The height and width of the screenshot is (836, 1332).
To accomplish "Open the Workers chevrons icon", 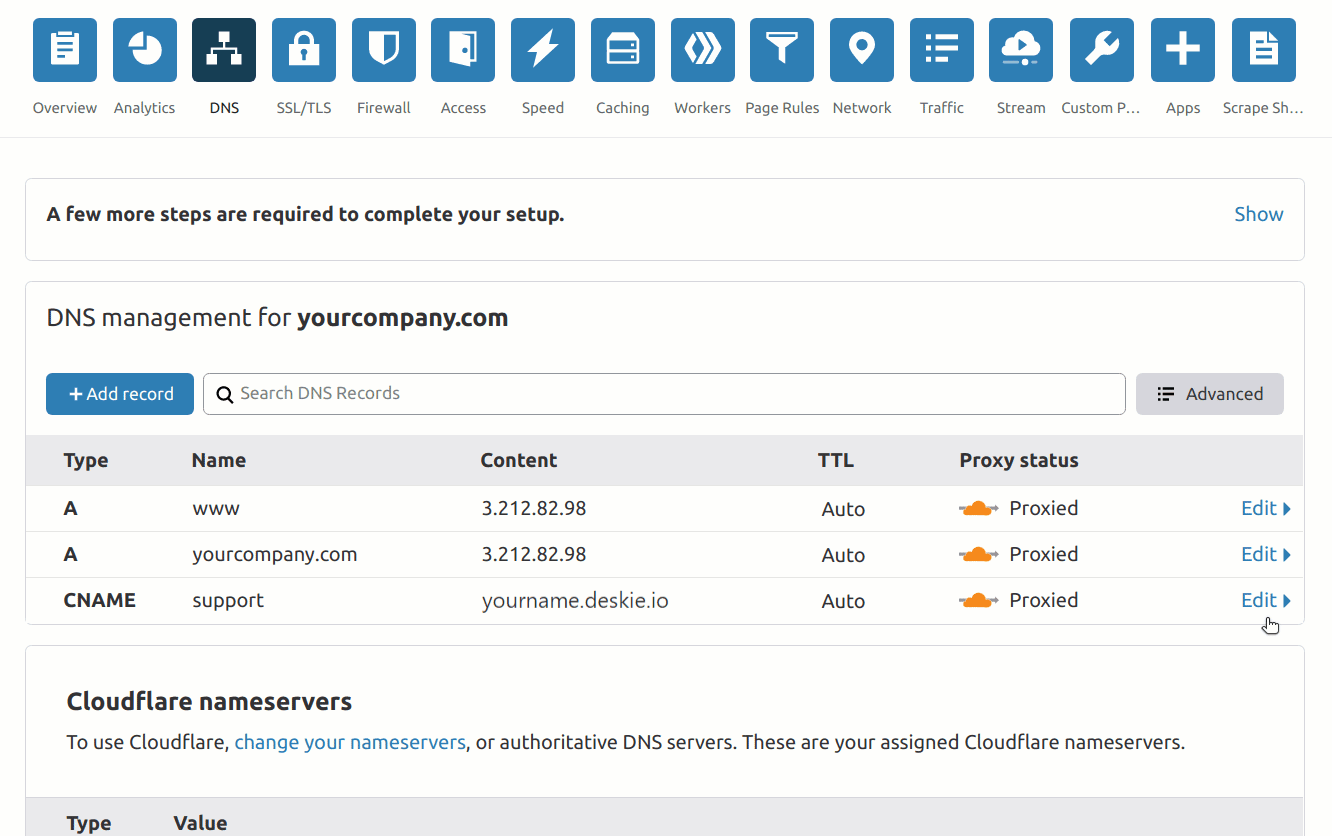I will pyautogui.click(x=703, y=50).
